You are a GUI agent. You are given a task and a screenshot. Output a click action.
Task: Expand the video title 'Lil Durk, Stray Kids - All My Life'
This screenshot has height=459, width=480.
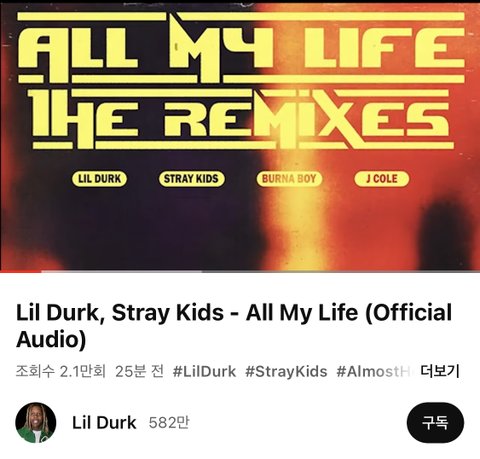click(x=234, y=325)
